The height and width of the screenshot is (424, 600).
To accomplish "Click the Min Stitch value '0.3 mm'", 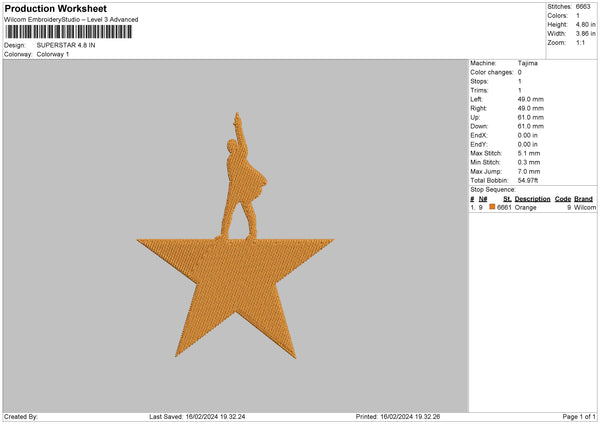I will click(529, 162).
